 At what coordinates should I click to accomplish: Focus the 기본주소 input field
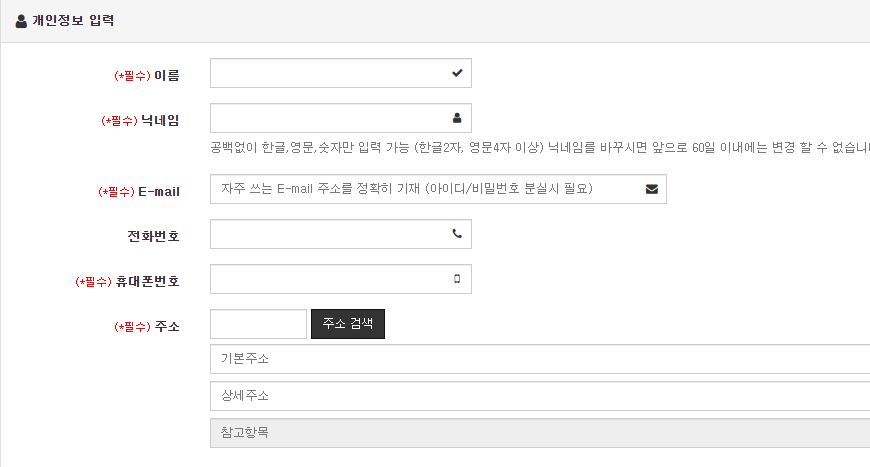[x=540, y=359]
